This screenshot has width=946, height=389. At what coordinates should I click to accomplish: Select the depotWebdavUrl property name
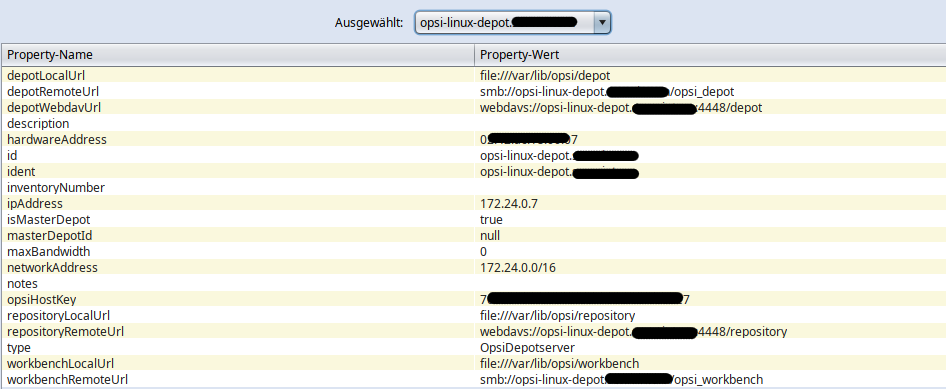pos(54,107)
